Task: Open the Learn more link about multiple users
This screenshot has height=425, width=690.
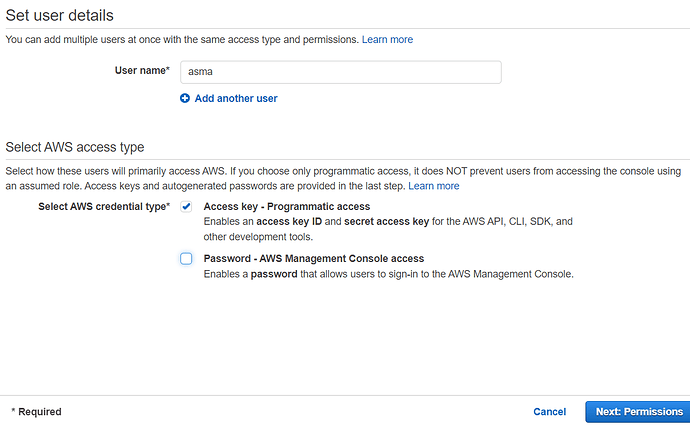Action: tap(387, 40)
